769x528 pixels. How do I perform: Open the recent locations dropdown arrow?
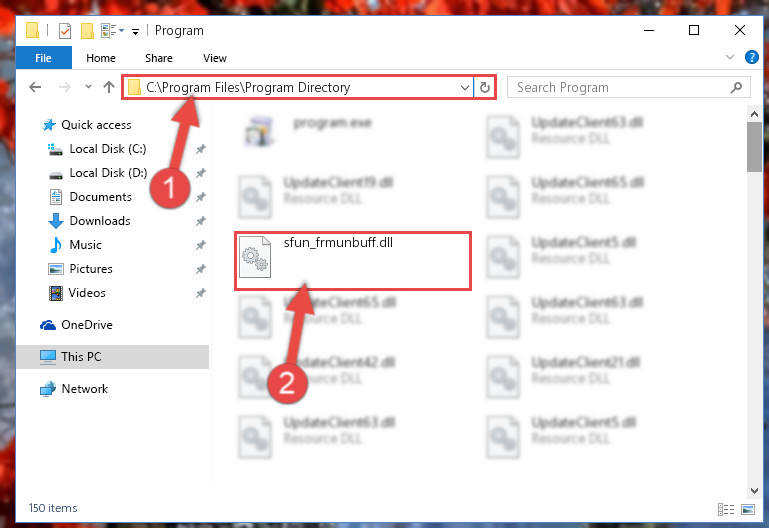point(88,87)
